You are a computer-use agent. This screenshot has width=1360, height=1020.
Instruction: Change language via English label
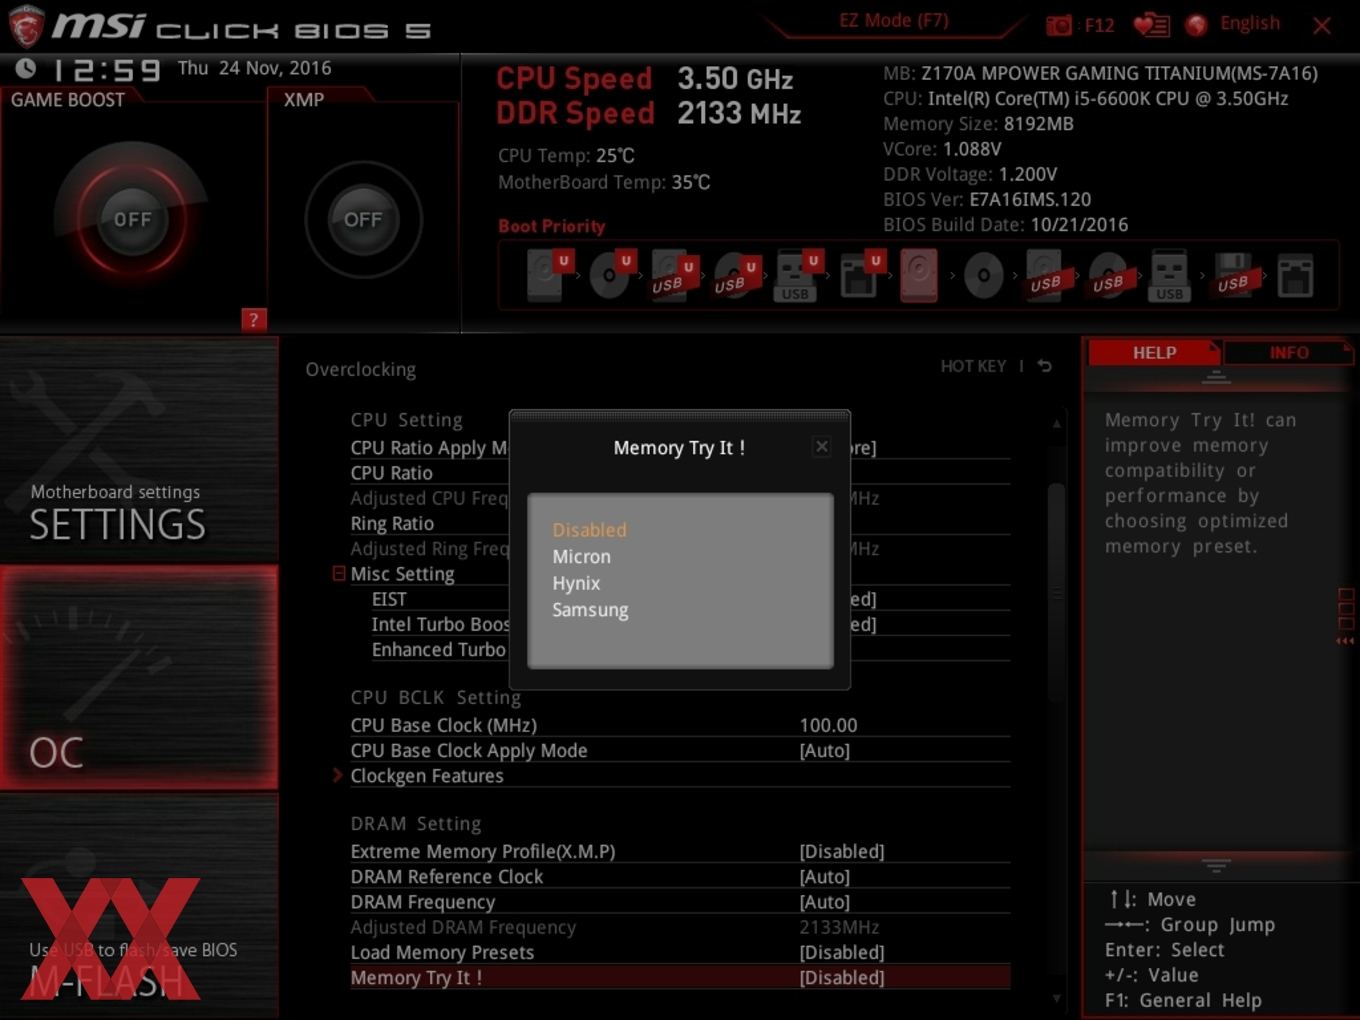[x=1250, y=24]
